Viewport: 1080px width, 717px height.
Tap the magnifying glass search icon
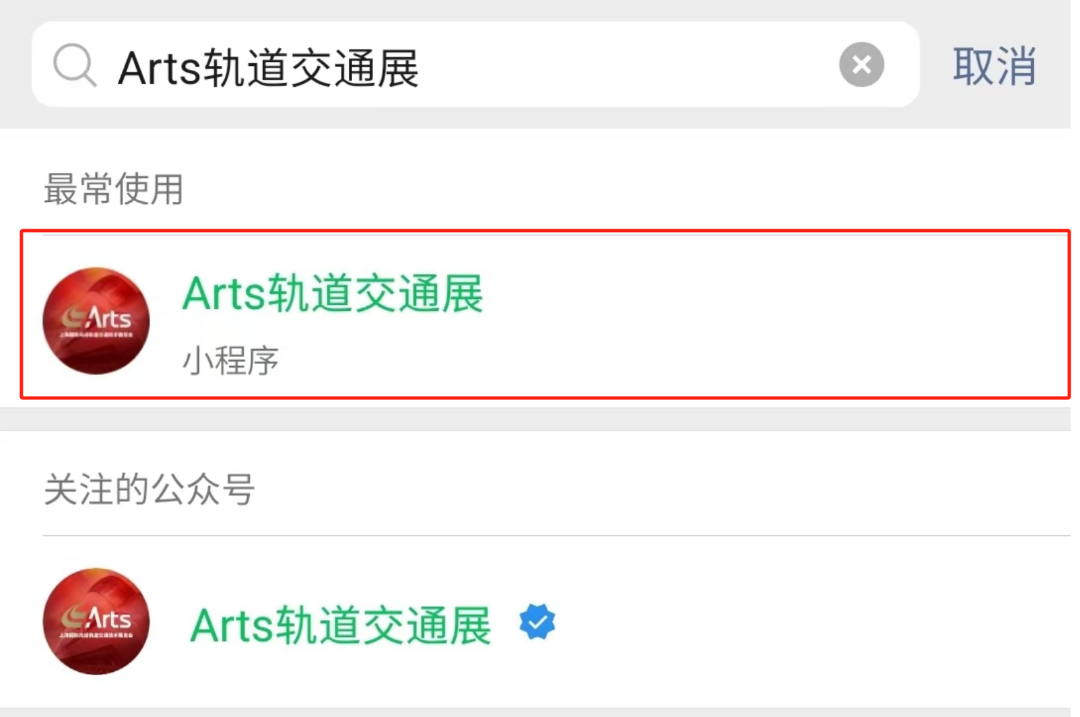click(x=74, y=65)
